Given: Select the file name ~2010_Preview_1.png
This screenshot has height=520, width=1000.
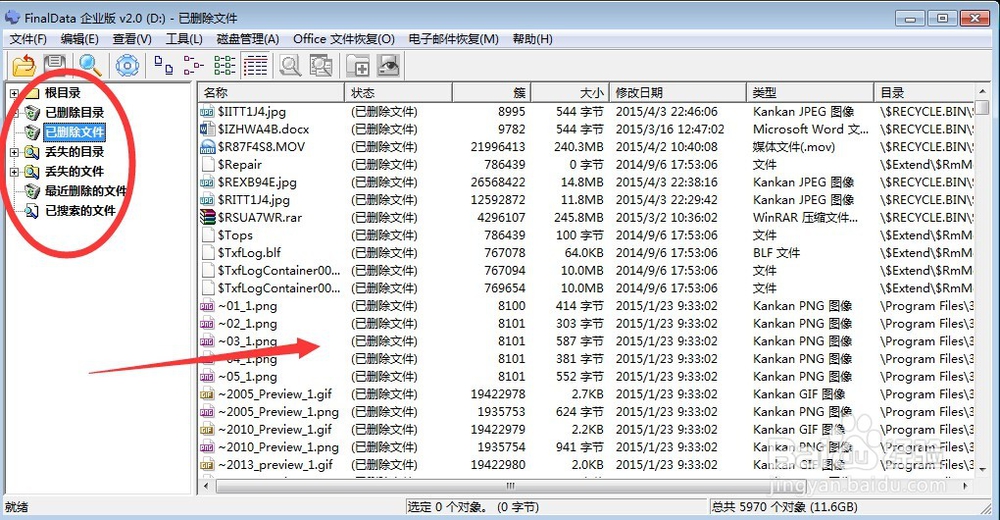Looking at the screenshot, I should (x=278, y=447).
